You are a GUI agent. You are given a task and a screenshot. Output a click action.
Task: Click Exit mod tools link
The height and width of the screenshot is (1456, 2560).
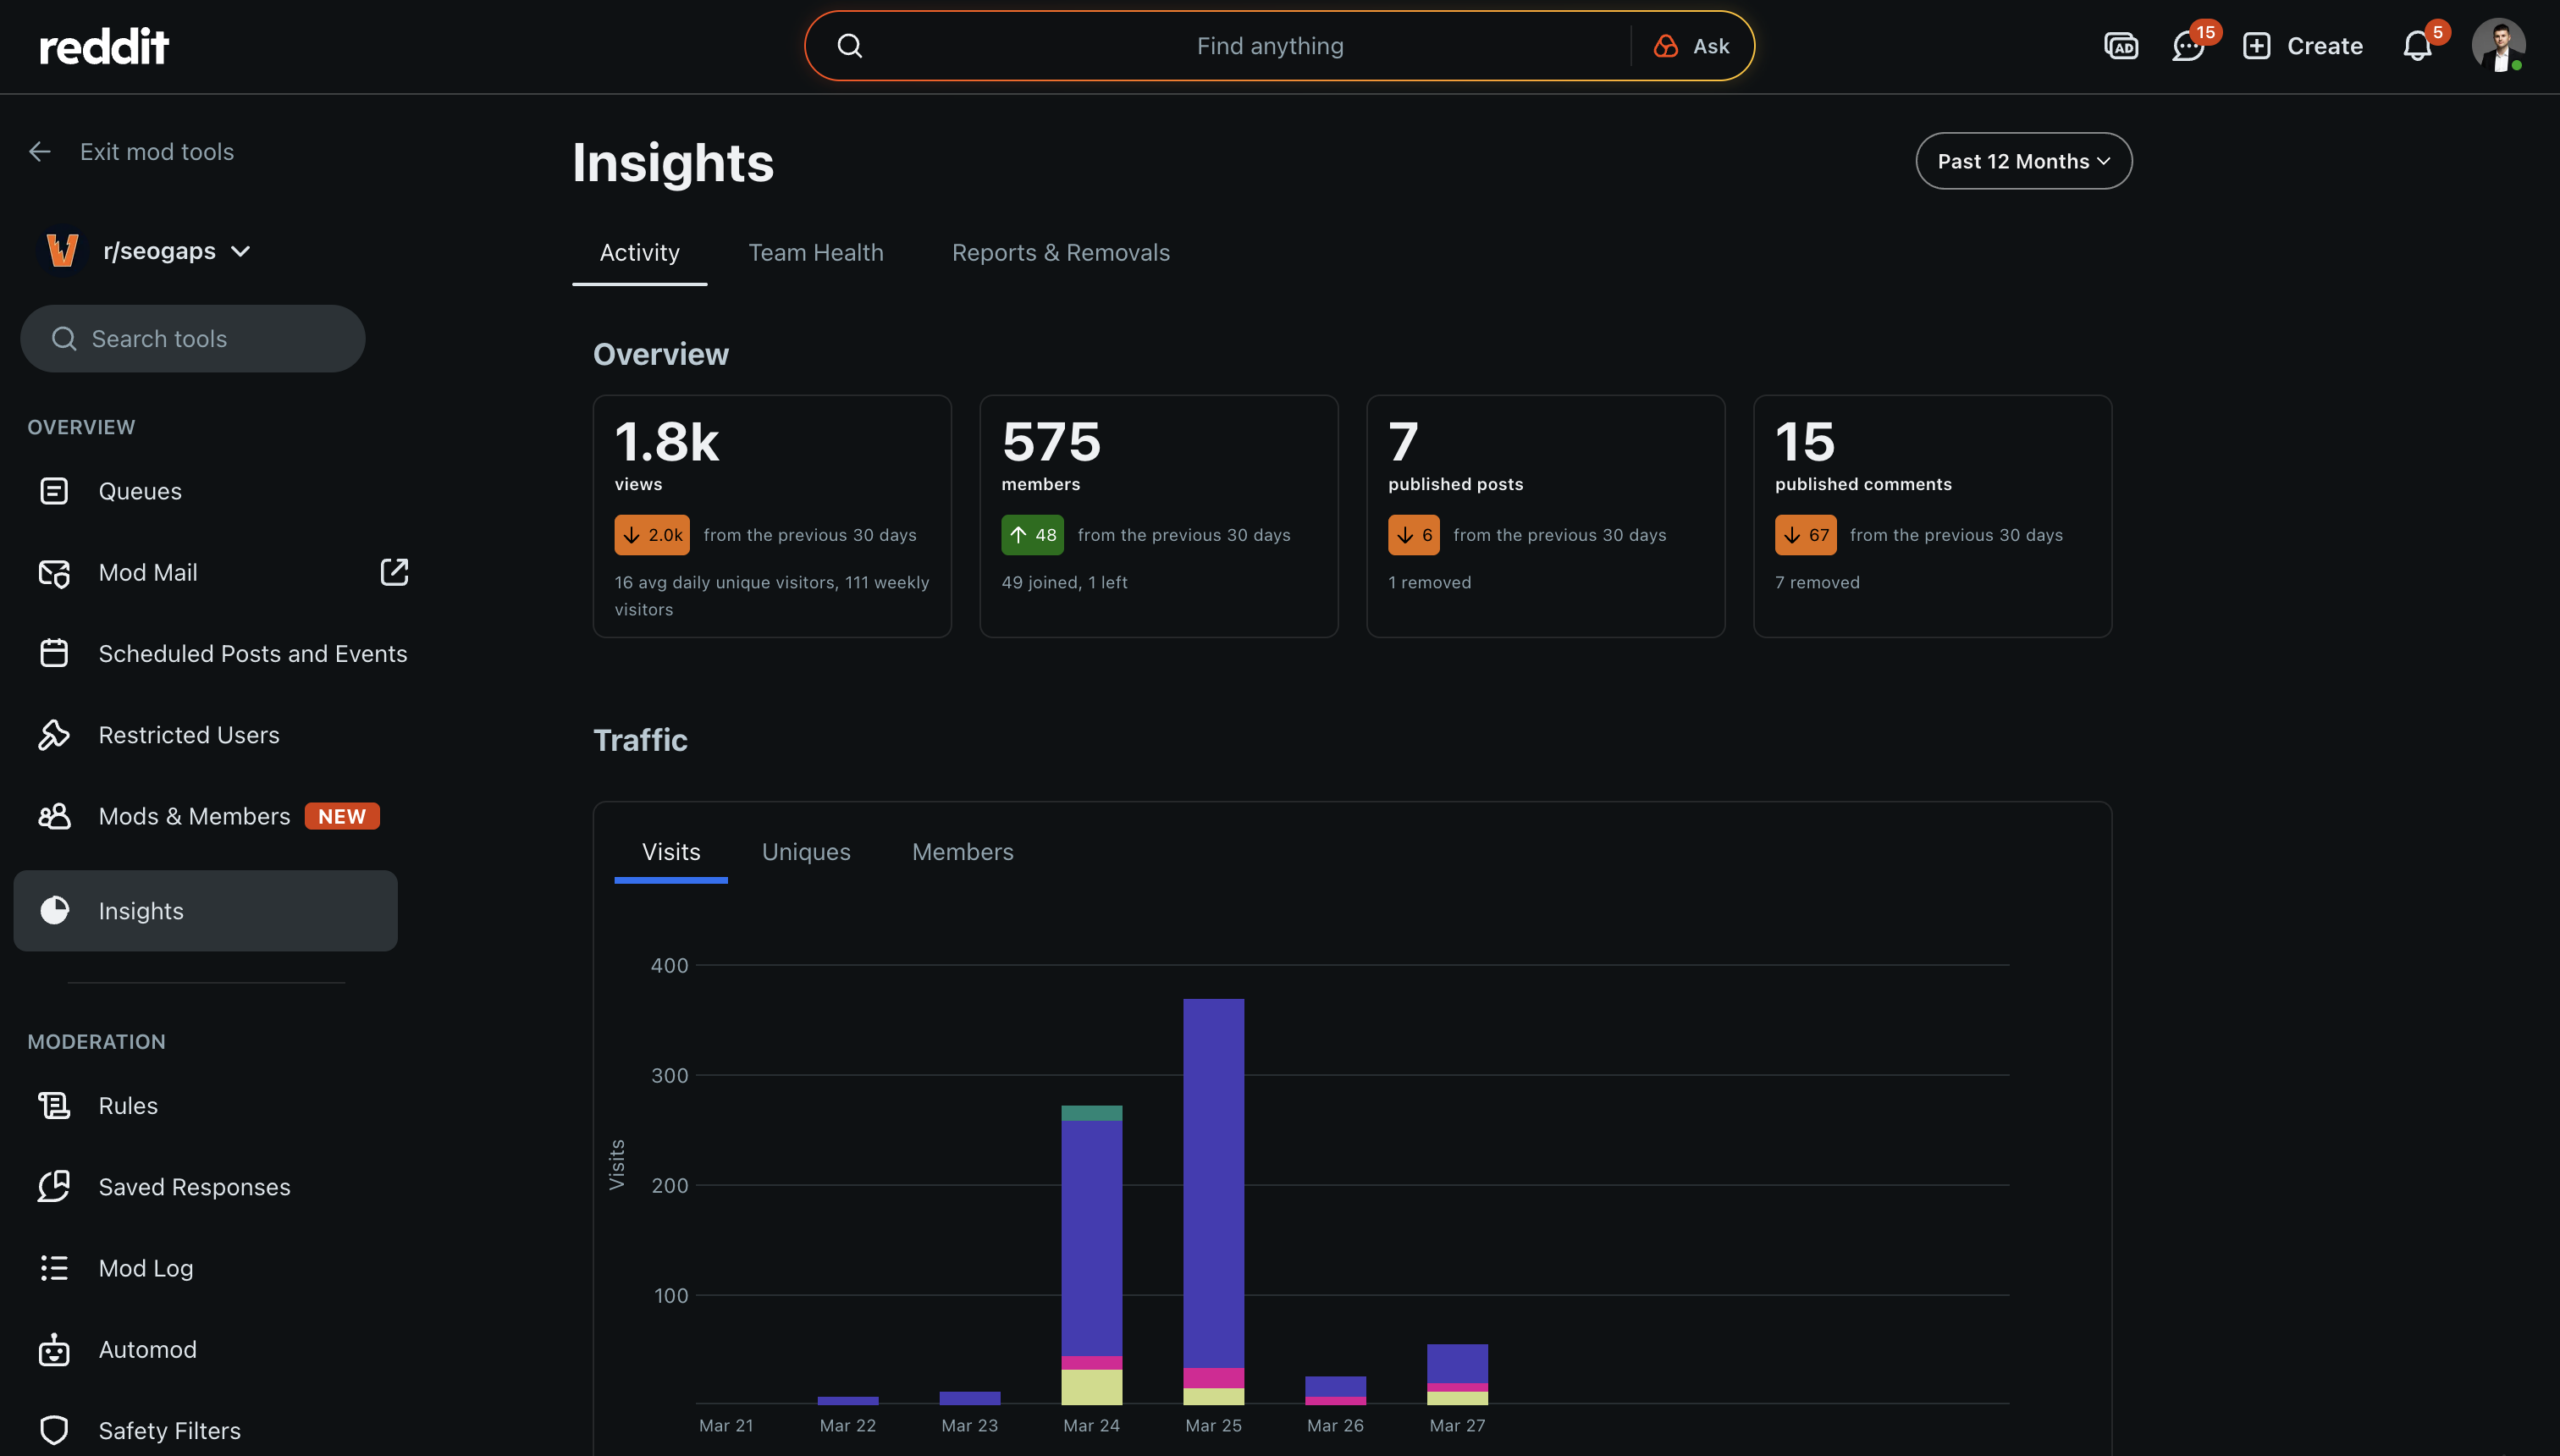156,152
